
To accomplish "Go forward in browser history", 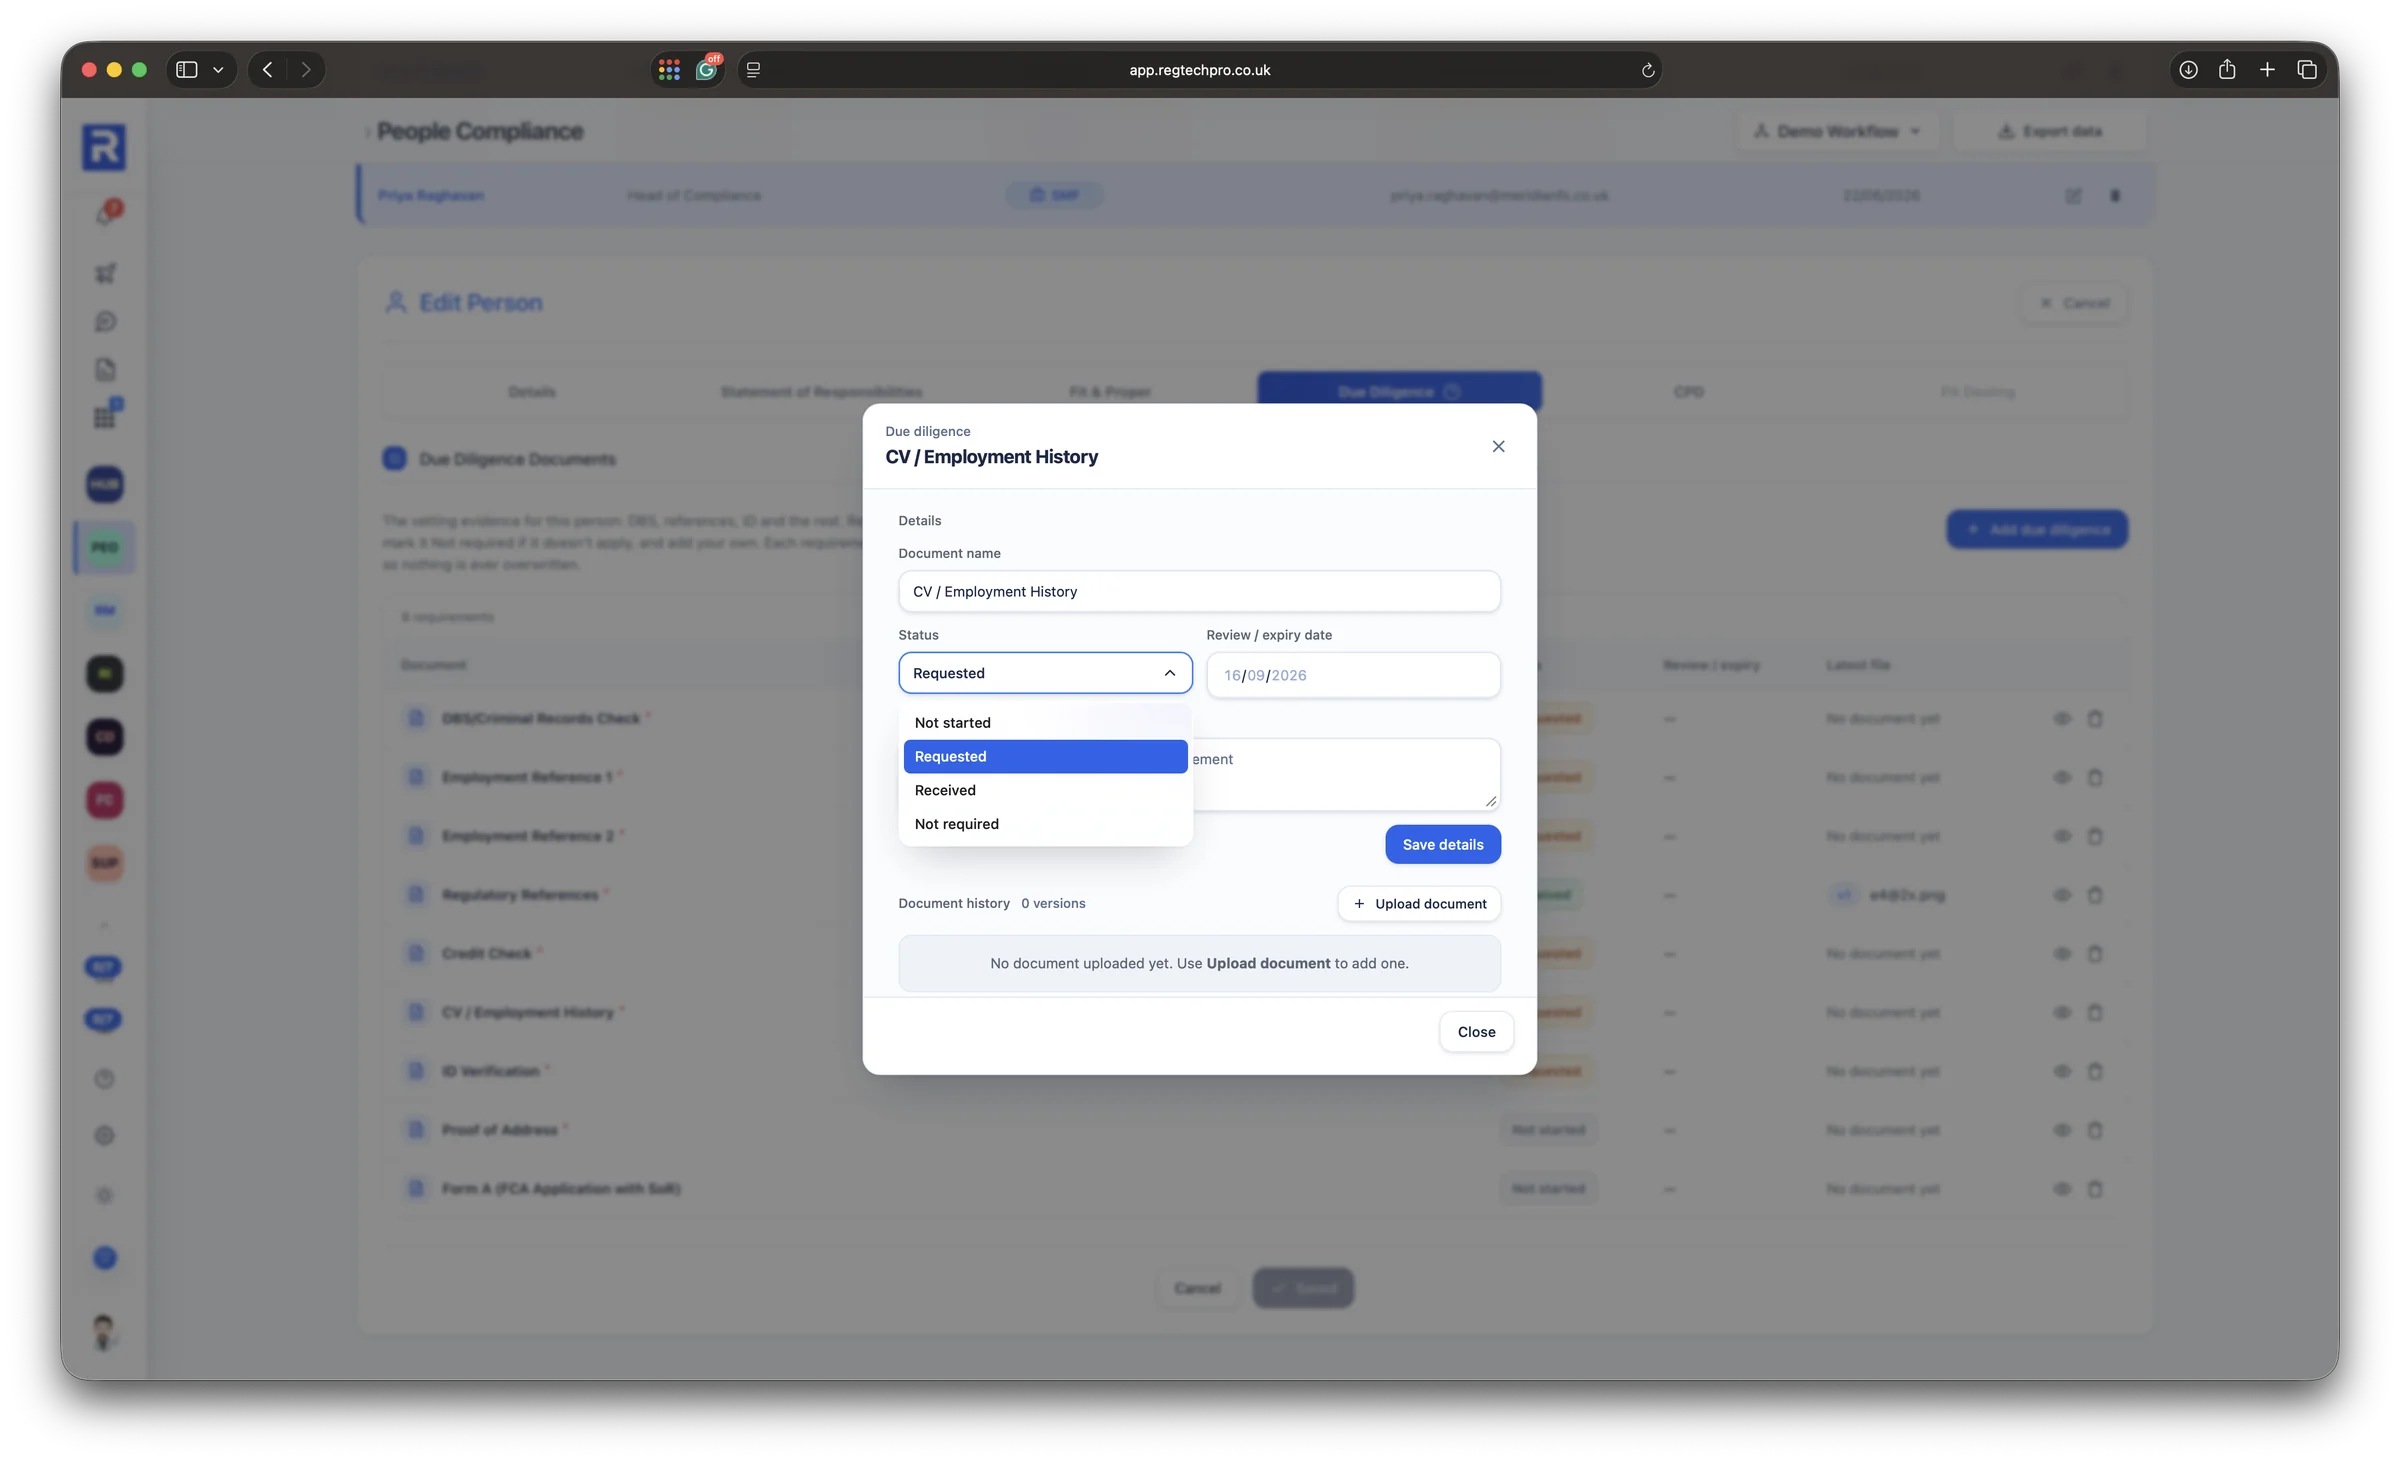I will 306,70.
